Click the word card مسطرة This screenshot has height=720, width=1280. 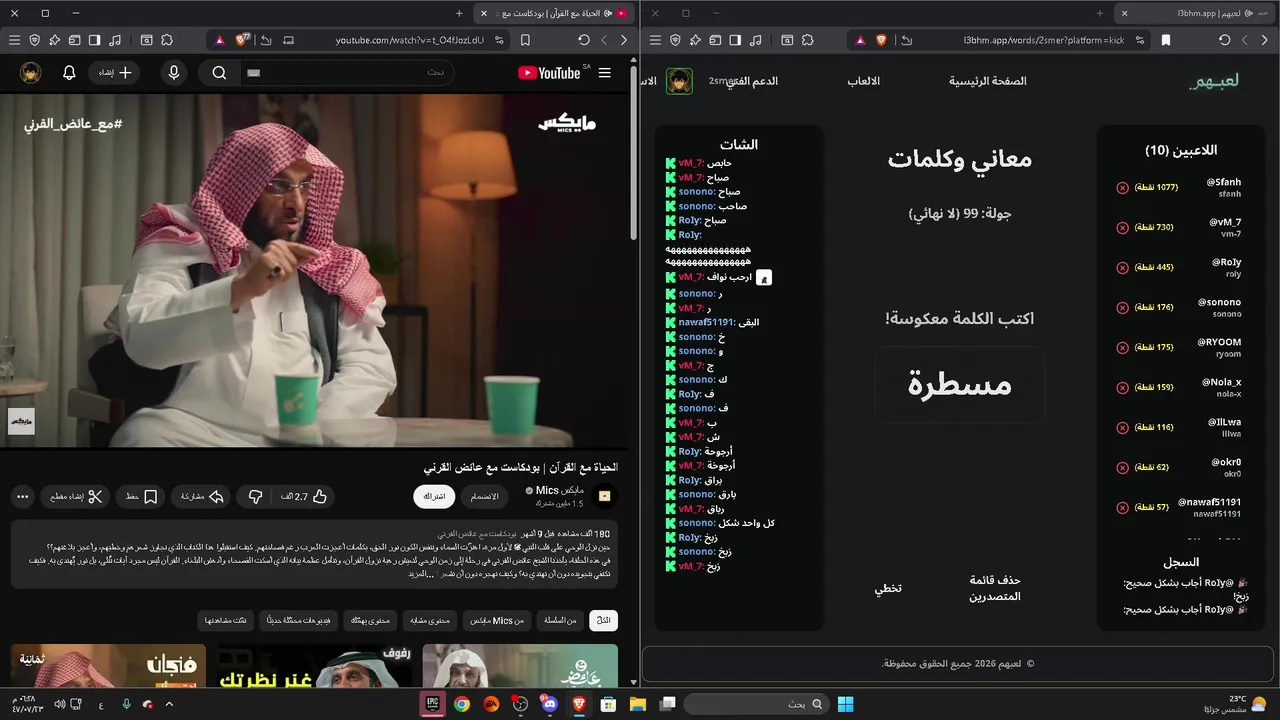tap(960, 385)
